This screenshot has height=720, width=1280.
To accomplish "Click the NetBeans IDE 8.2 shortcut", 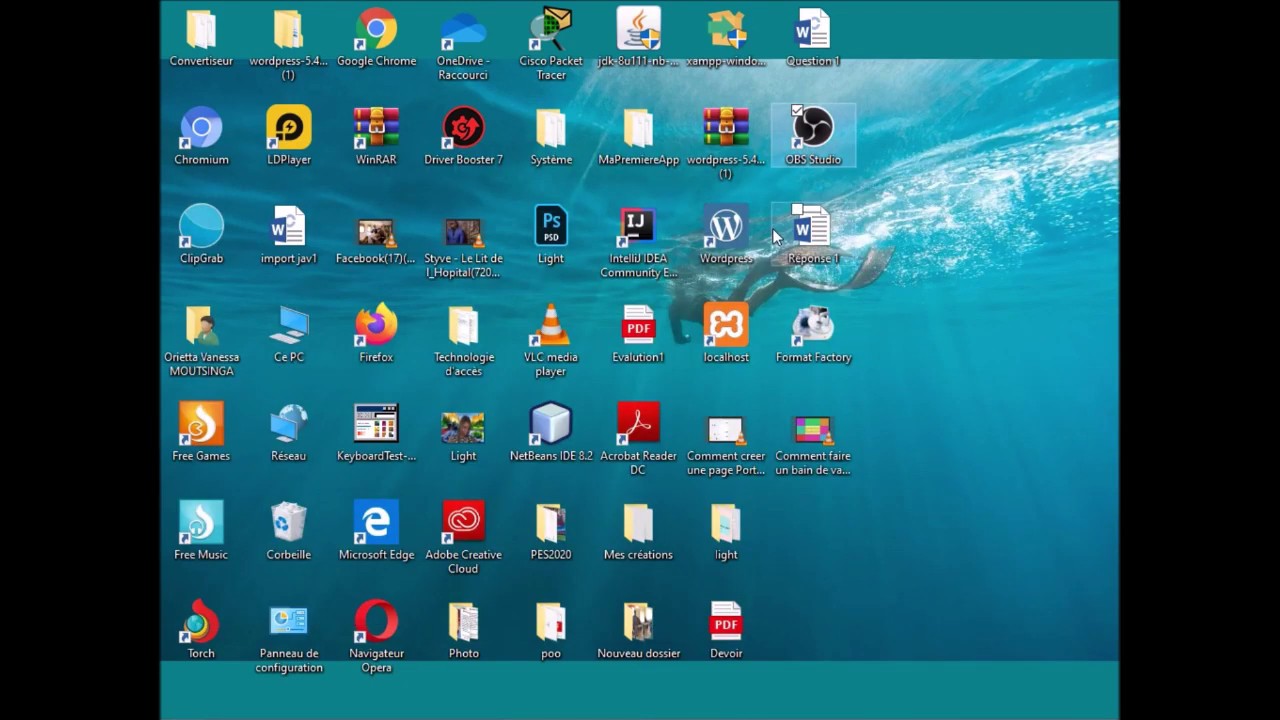I will [551, 424].
